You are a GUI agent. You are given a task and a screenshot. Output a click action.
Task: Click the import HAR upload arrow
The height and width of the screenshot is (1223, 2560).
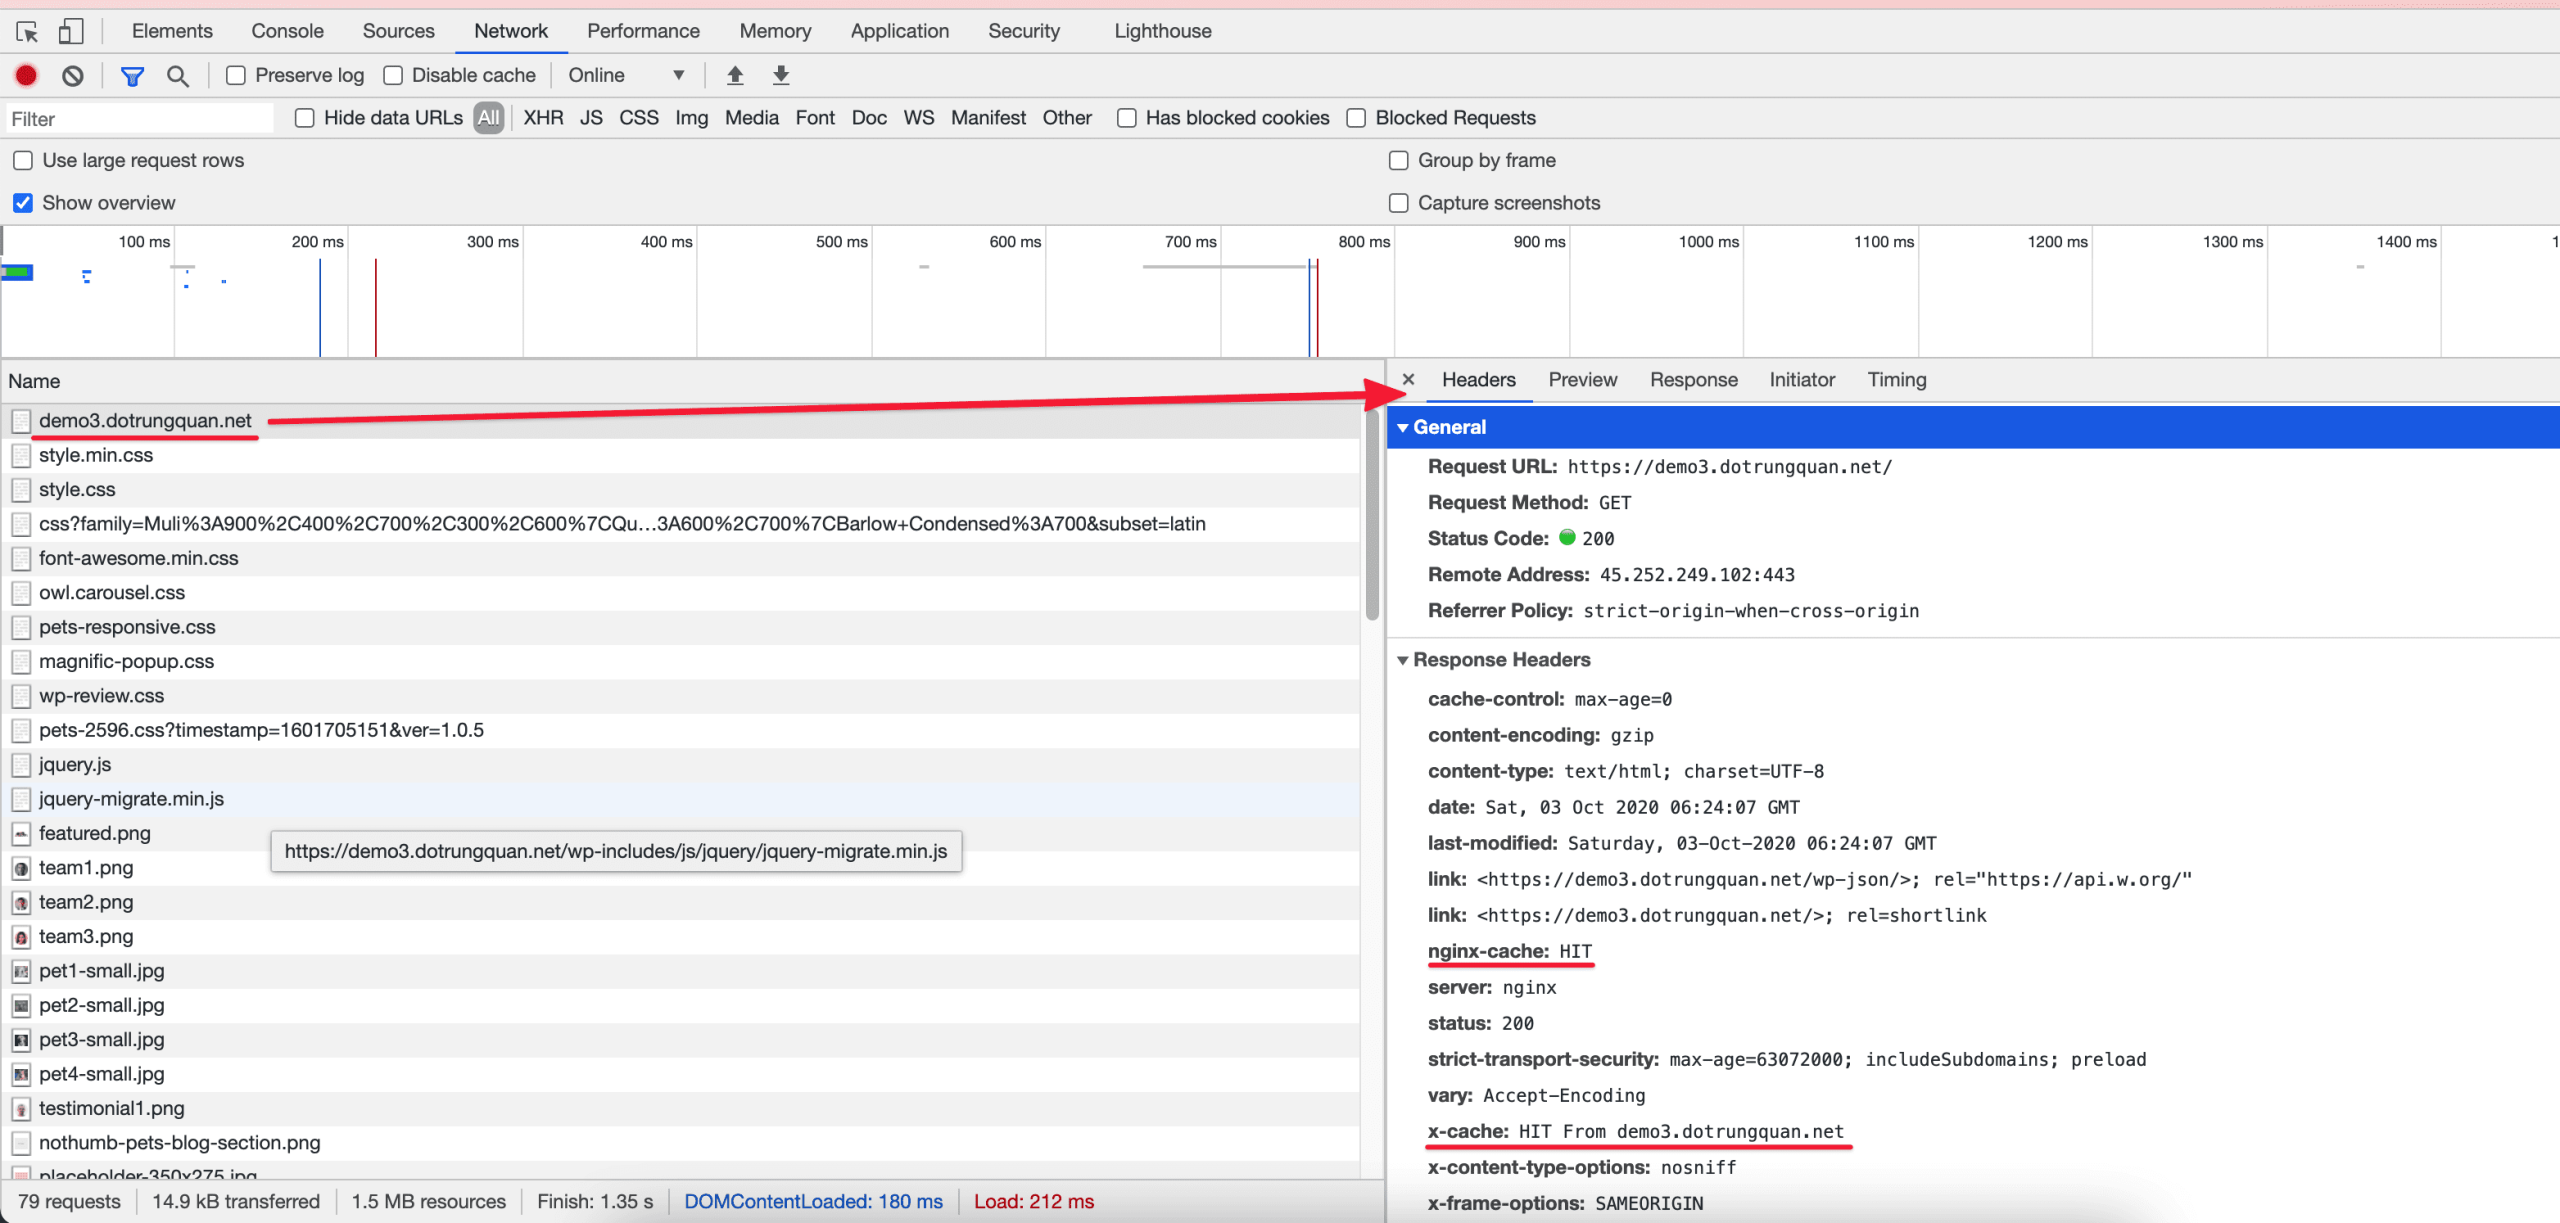[x=735, y=75]
